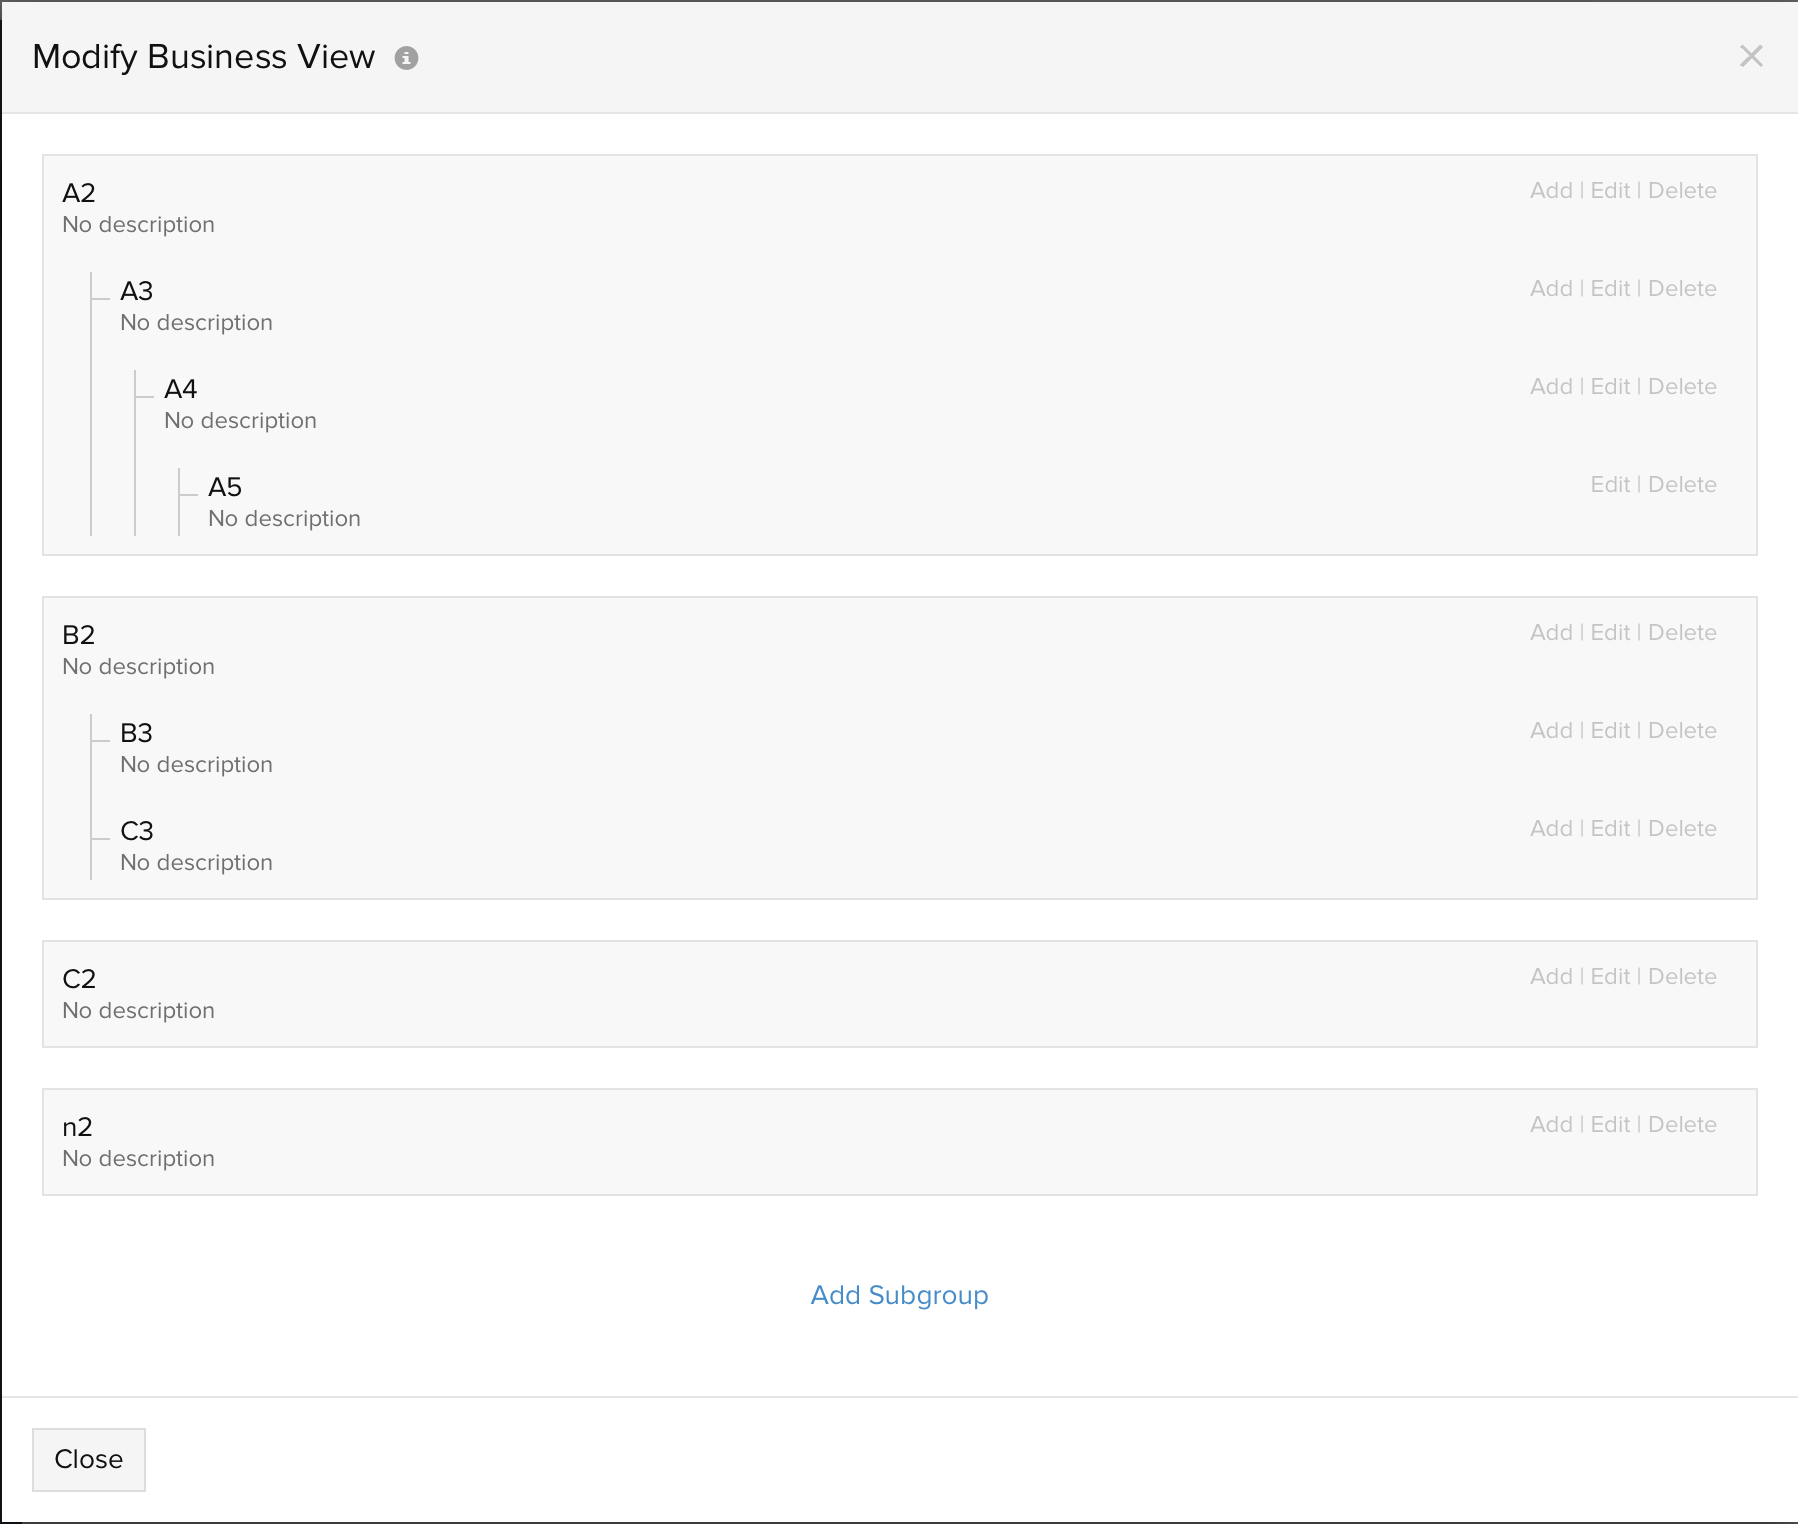The height and width of the screenshot is (1524, 1798).
Task: Select the A4 tree item
Action: [x=181, y=389]
